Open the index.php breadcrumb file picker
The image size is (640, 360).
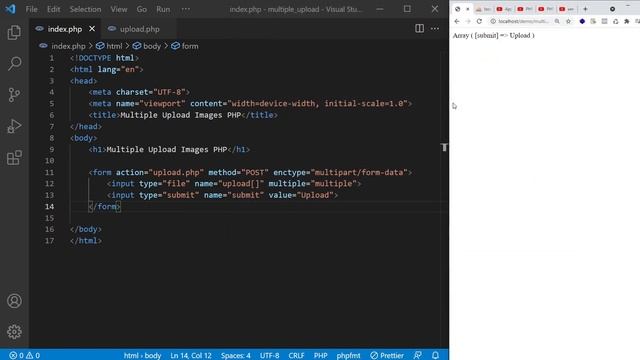coord(62,46)
